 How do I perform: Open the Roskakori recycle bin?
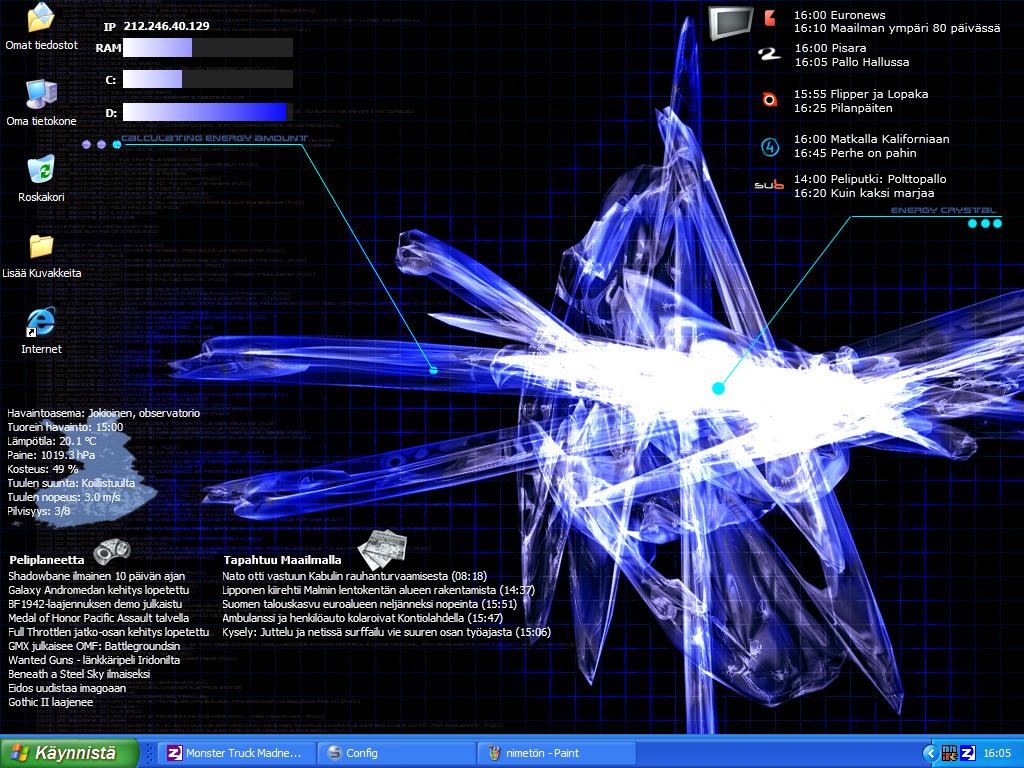point(41,170)
